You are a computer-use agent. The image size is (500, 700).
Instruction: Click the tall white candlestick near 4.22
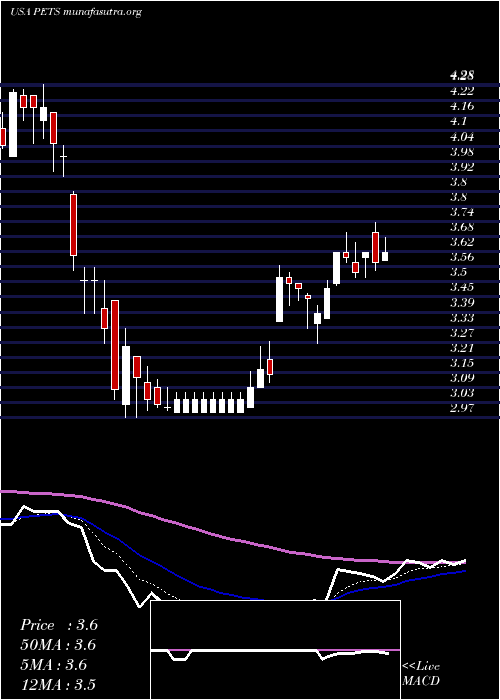tap(13, 124)
